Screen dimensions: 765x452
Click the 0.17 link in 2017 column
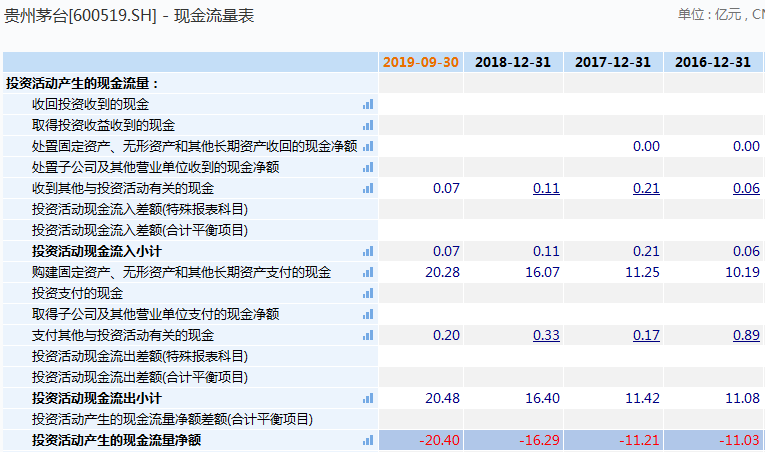tap(646, 335)
